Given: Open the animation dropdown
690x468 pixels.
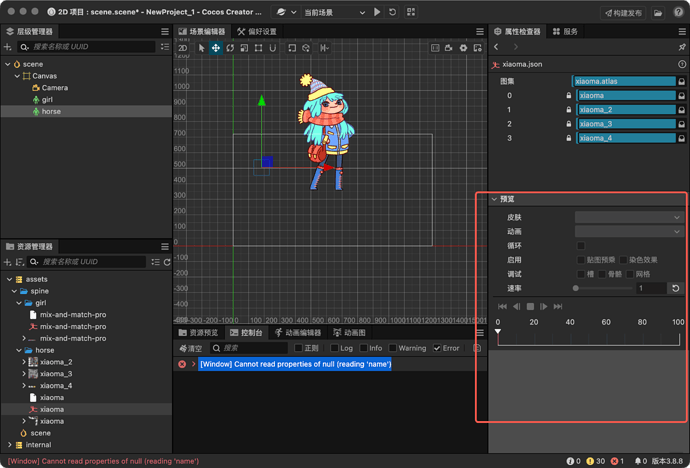Looking at the screenshot, I should tap(629, 231).
